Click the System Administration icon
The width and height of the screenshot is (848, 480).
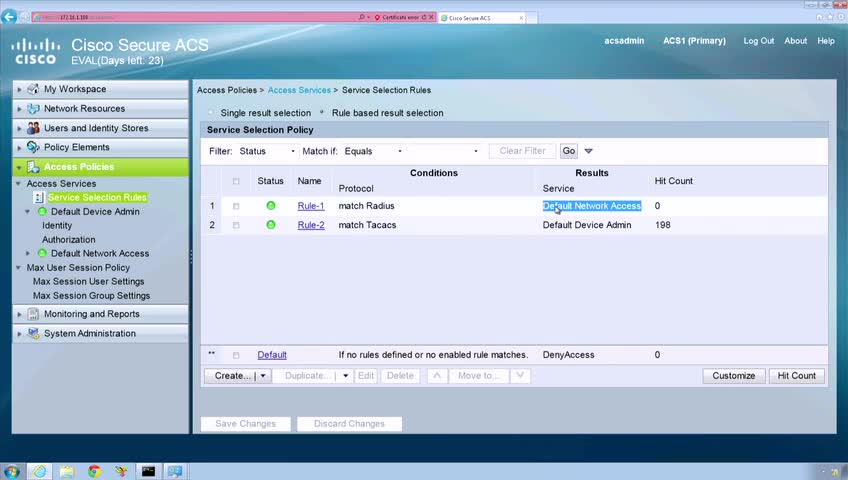point(33,334)
